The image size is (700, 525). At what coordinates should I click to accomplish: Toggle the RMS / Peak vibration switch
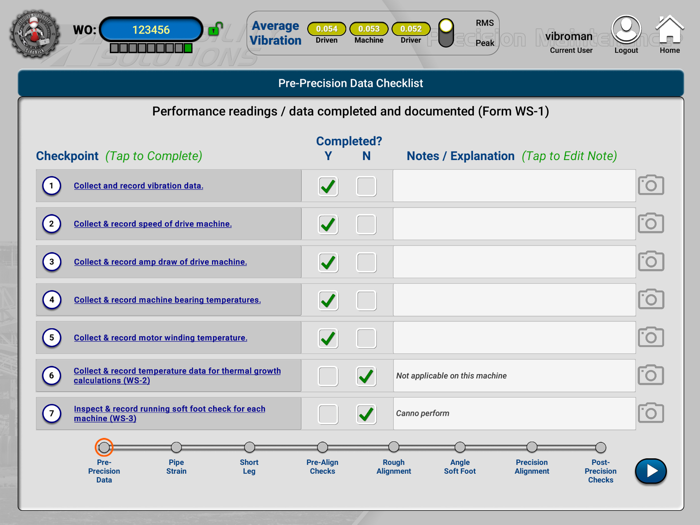coord(446,33)
